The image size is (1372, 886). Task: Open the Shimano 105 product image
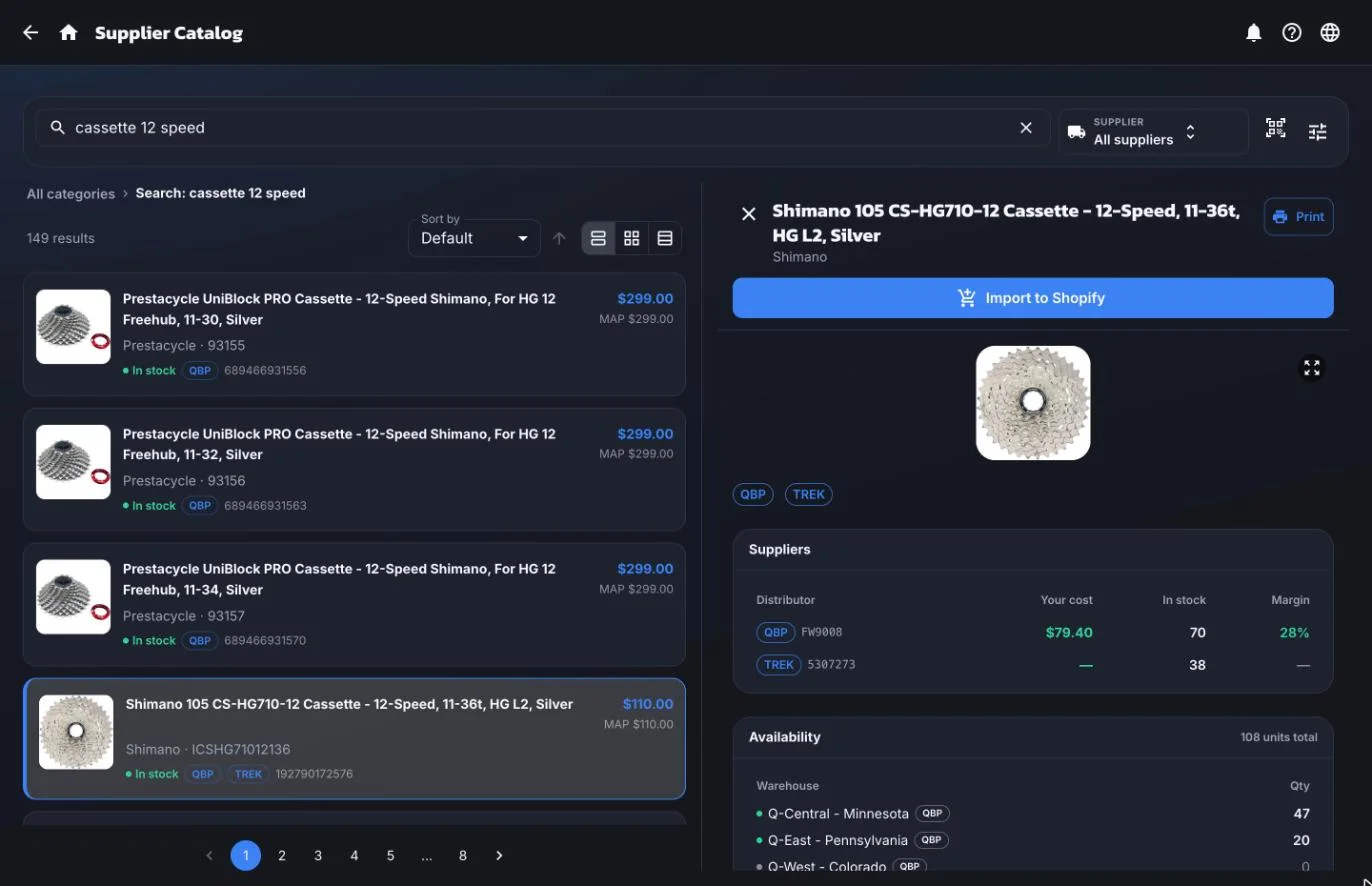[1033, 403]
